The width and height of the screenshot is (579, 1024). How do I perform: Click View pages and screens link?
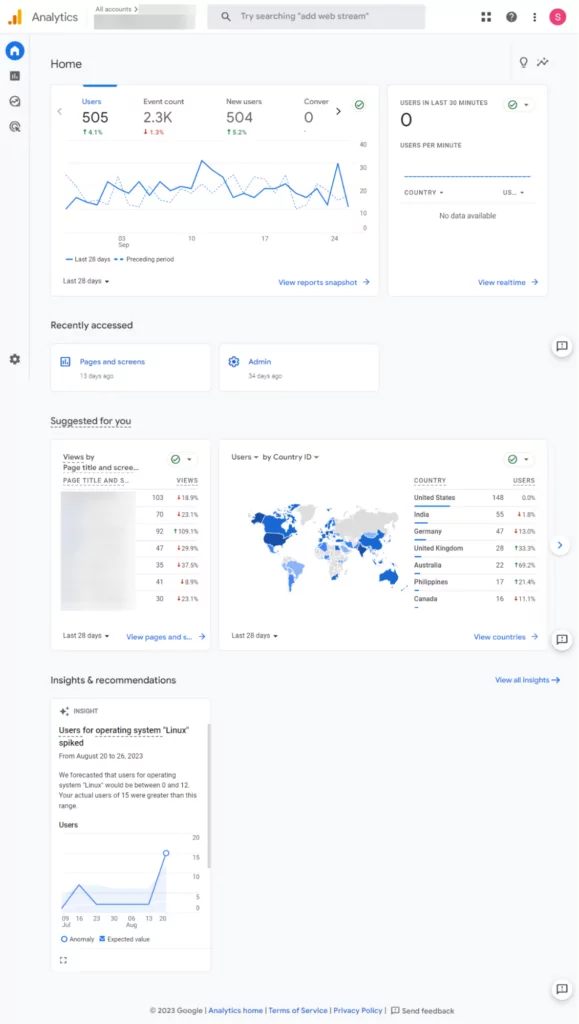pyautogui.click(x=166, y=637)
